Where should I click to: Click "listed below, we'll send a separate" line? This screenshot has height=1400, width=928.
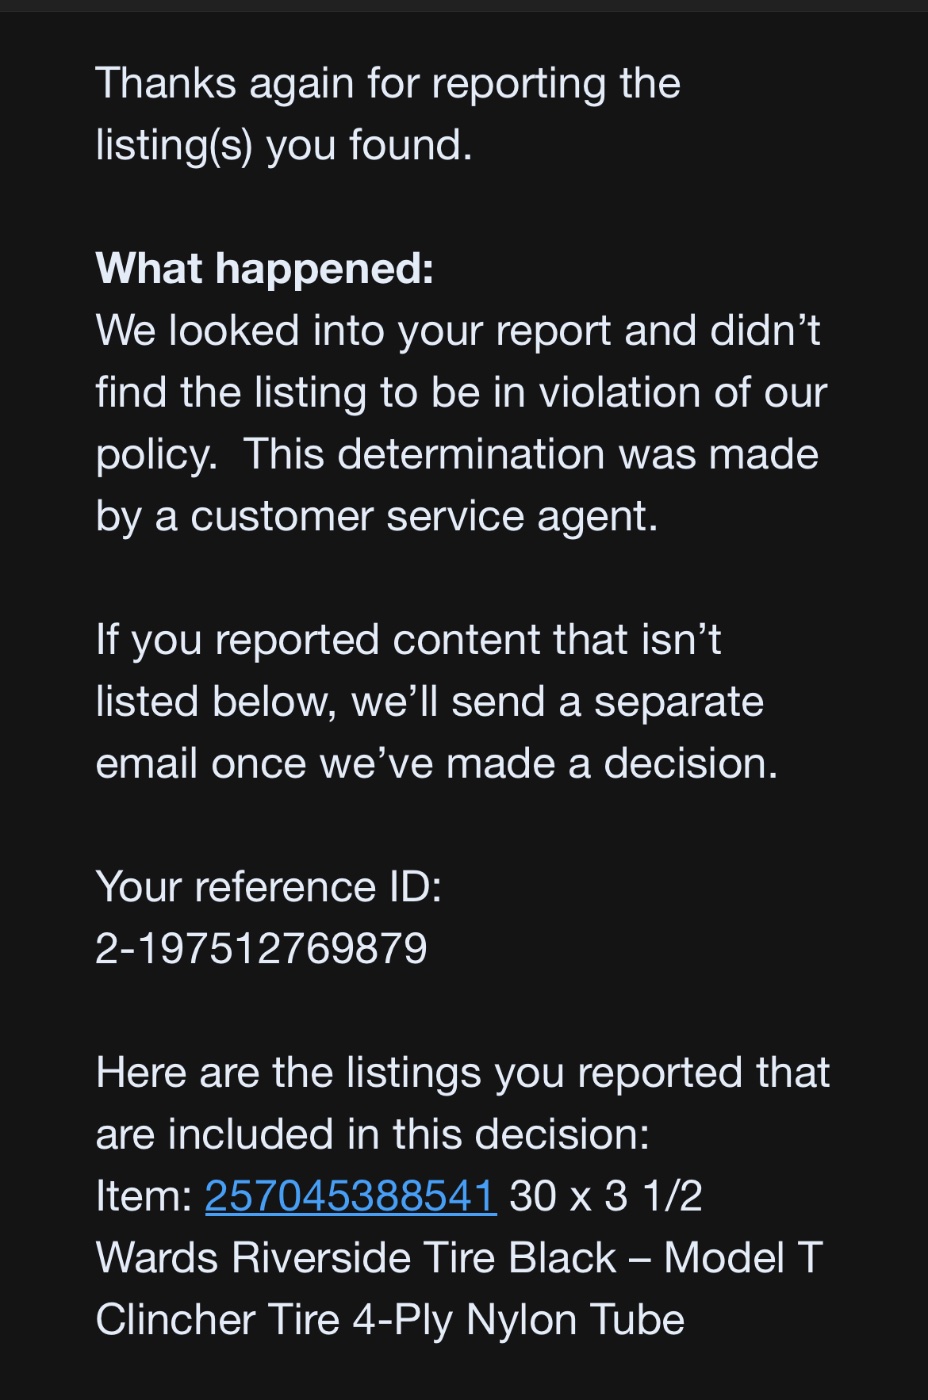click(x=429, y=702)
